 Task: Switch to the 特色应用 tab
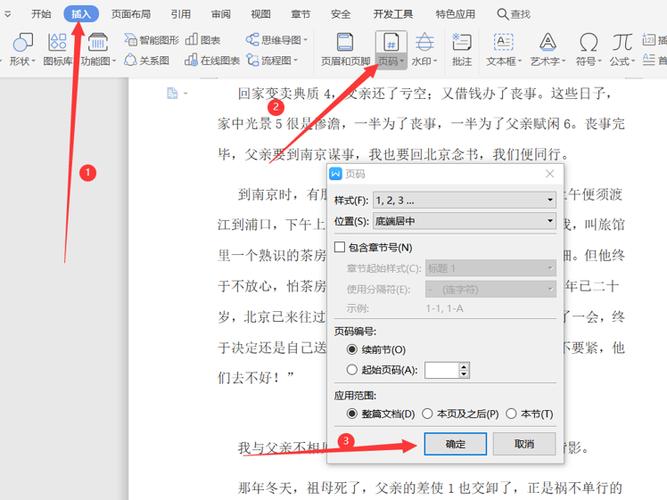455,14
